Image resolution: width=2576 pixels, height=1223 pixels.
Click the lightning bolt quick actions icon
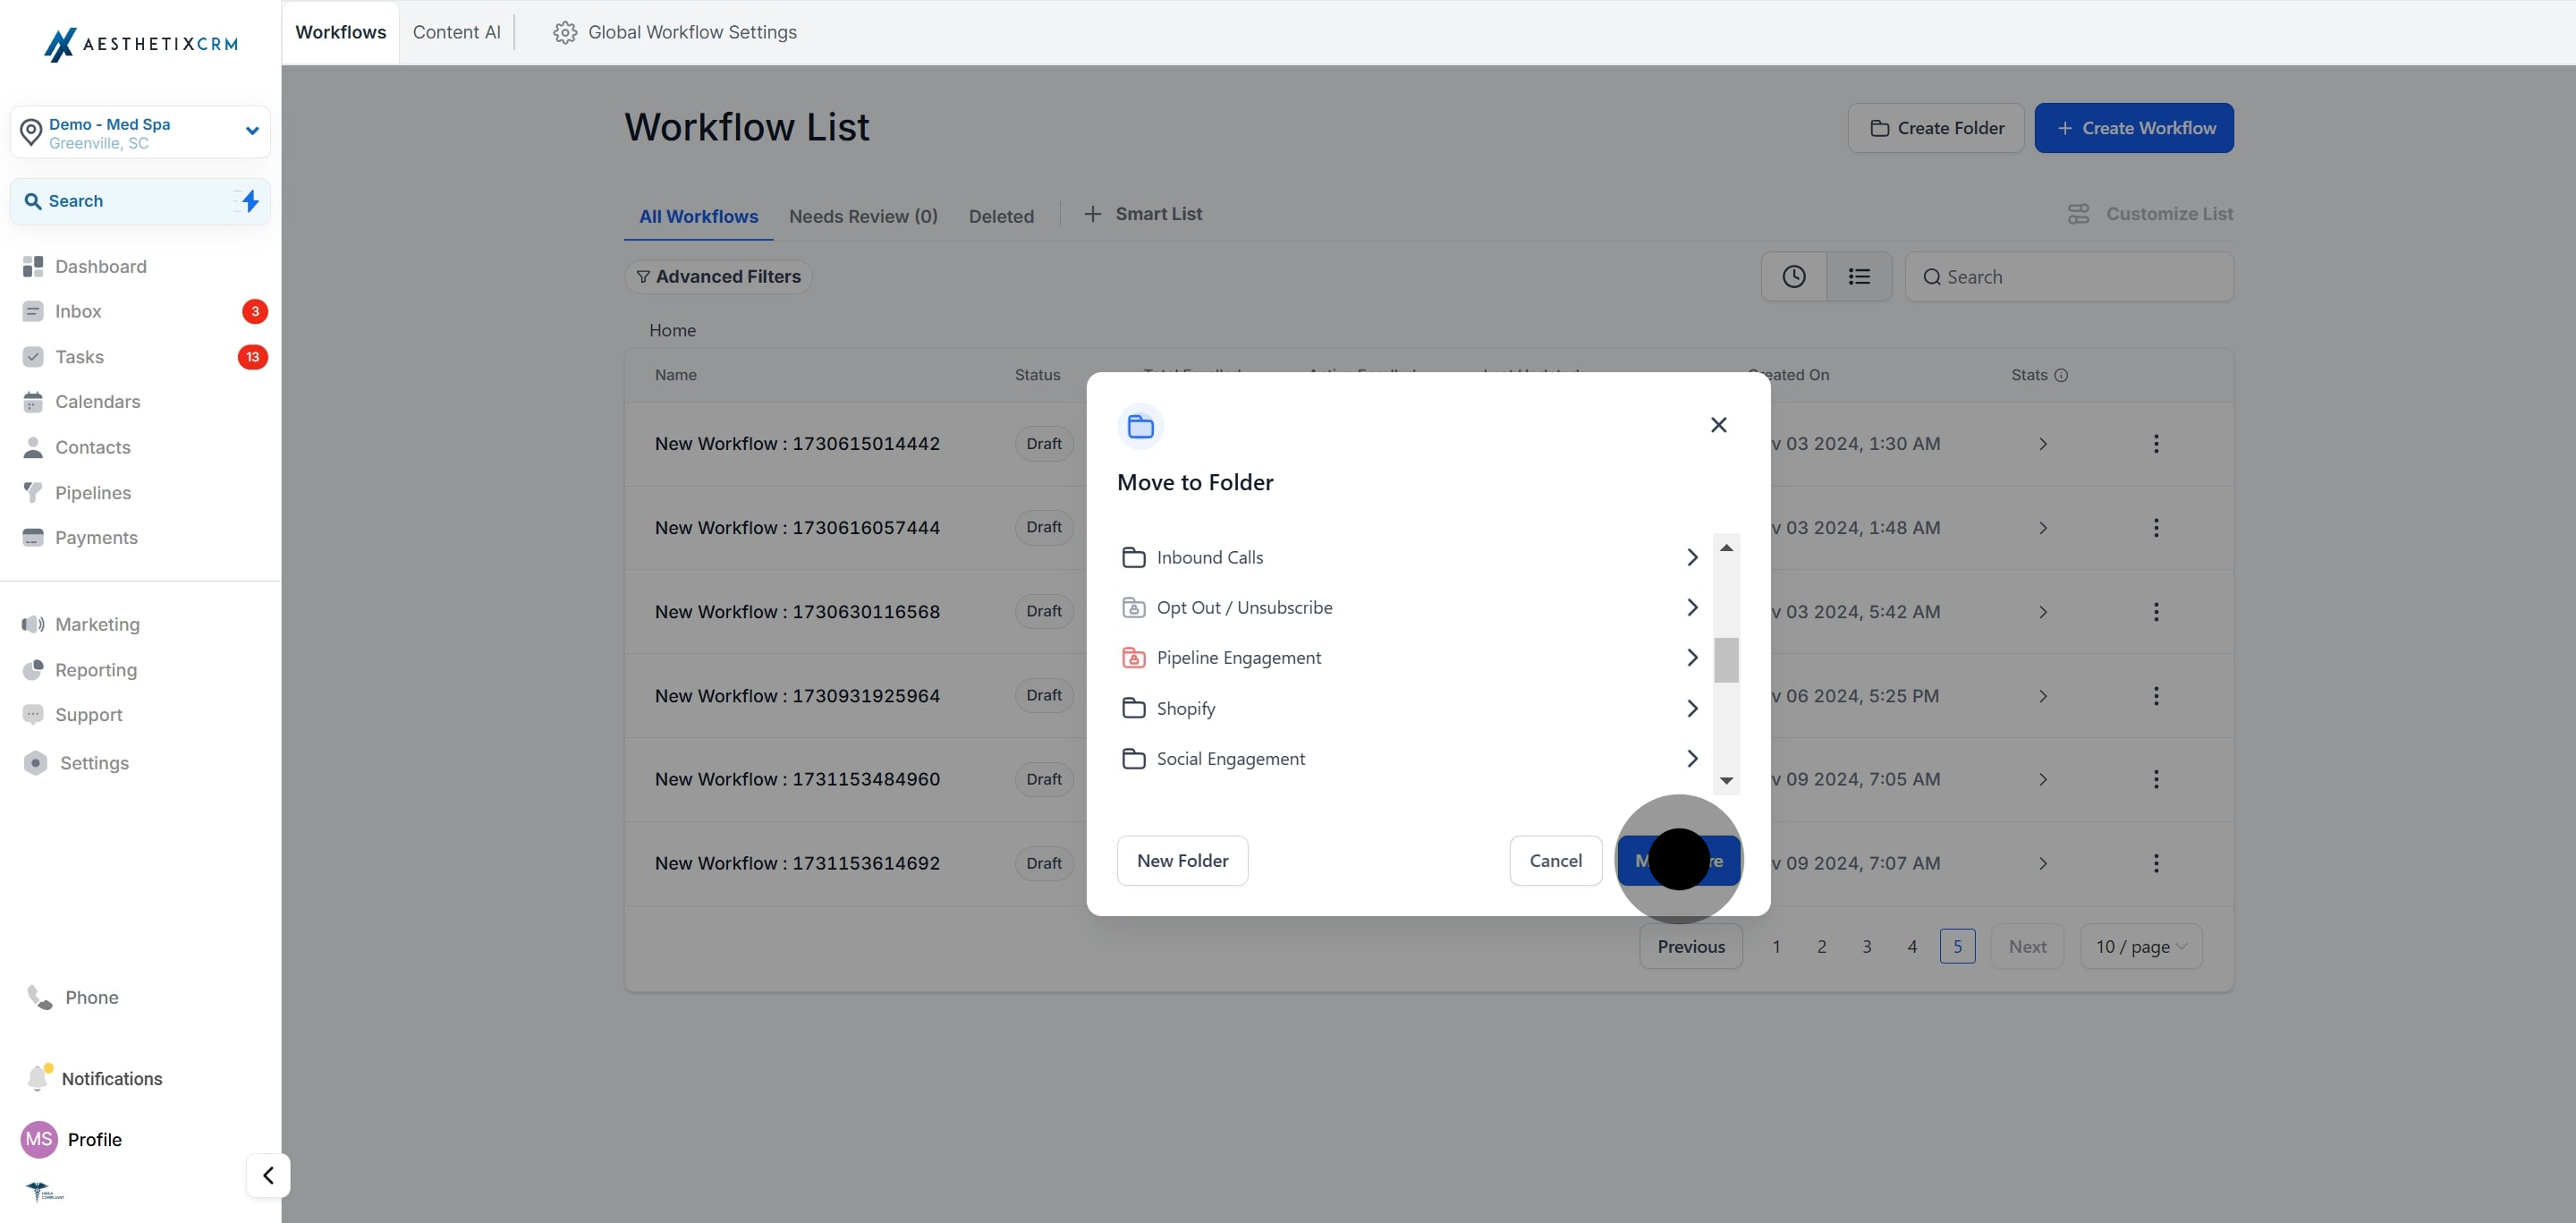(x=250, y=201)
